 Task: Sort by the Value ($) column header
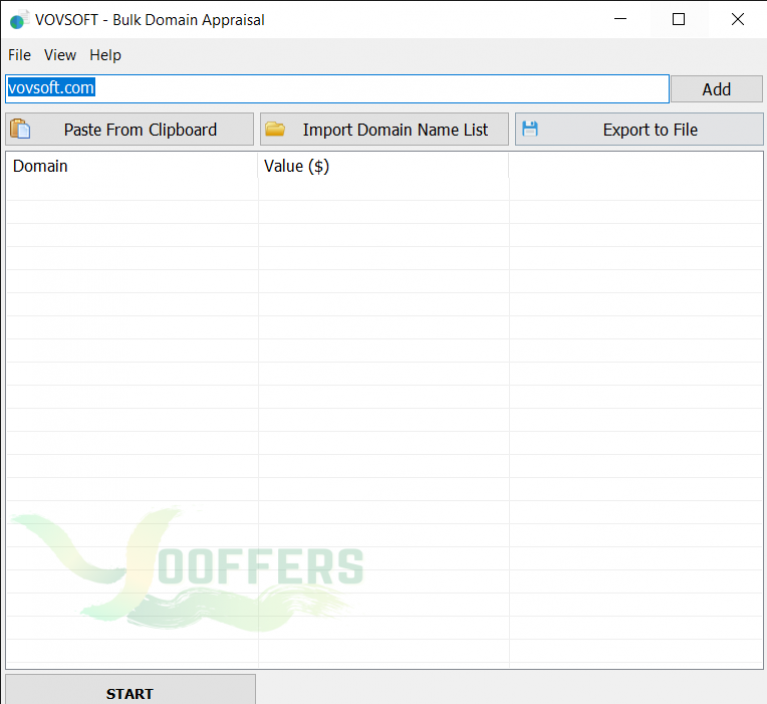383,166
